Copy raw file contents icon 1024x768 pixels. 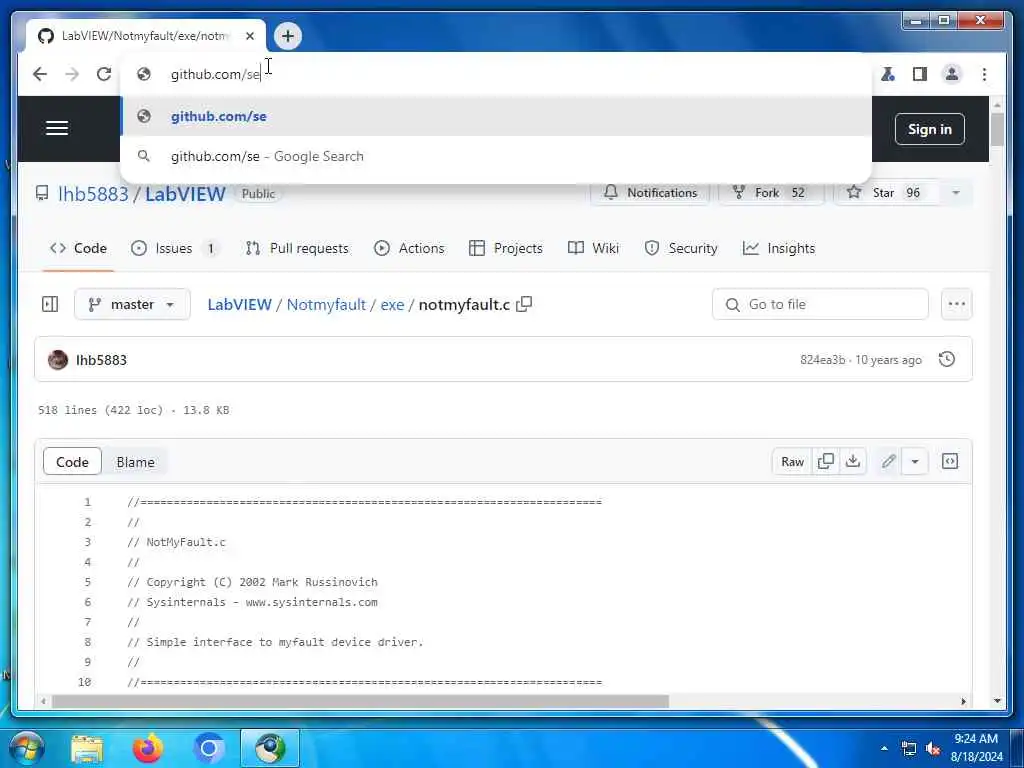pyautogui.click(x=825, y=462)
